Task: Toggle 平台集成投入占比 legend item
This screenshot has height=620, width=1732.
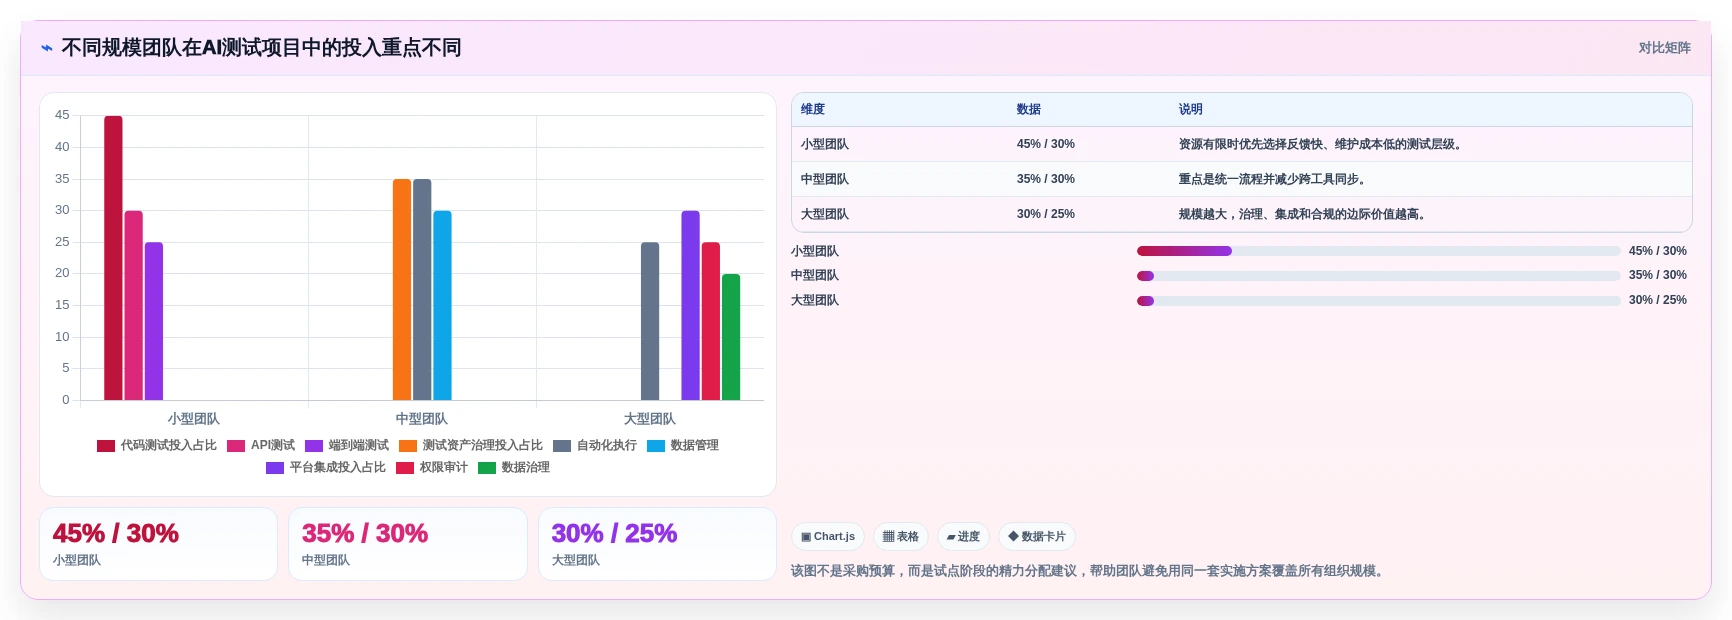Action: coord(326,467)
